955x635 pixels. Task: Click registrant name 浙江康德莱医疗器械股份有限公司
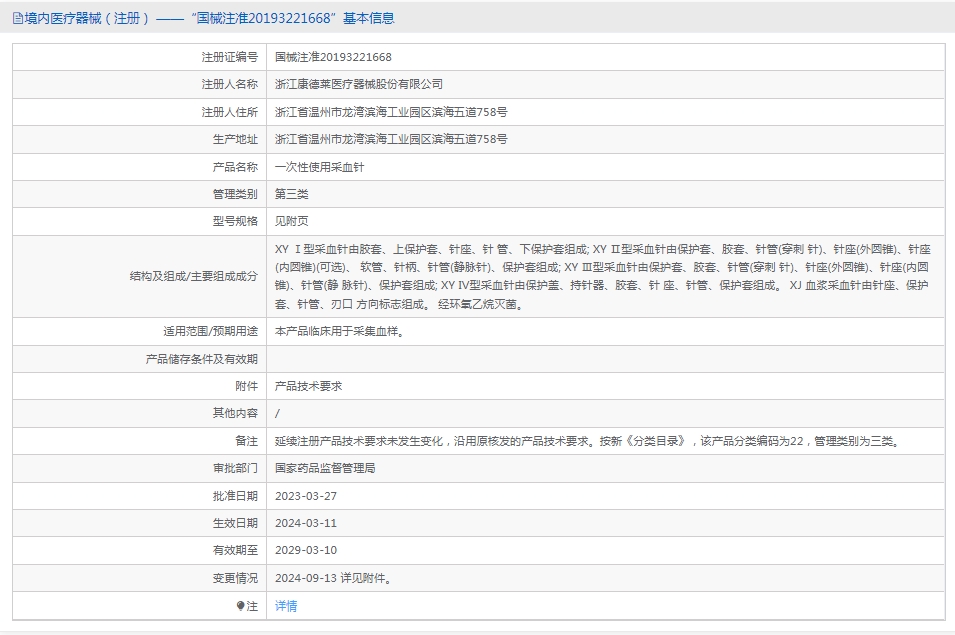click(359, 84)
